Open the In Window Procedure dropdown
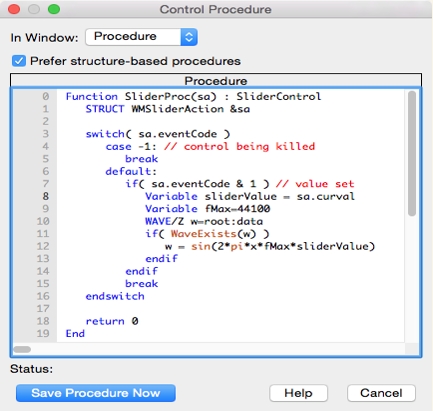The width and height of the screenshot is (433, 411). [x=141, y=37]
